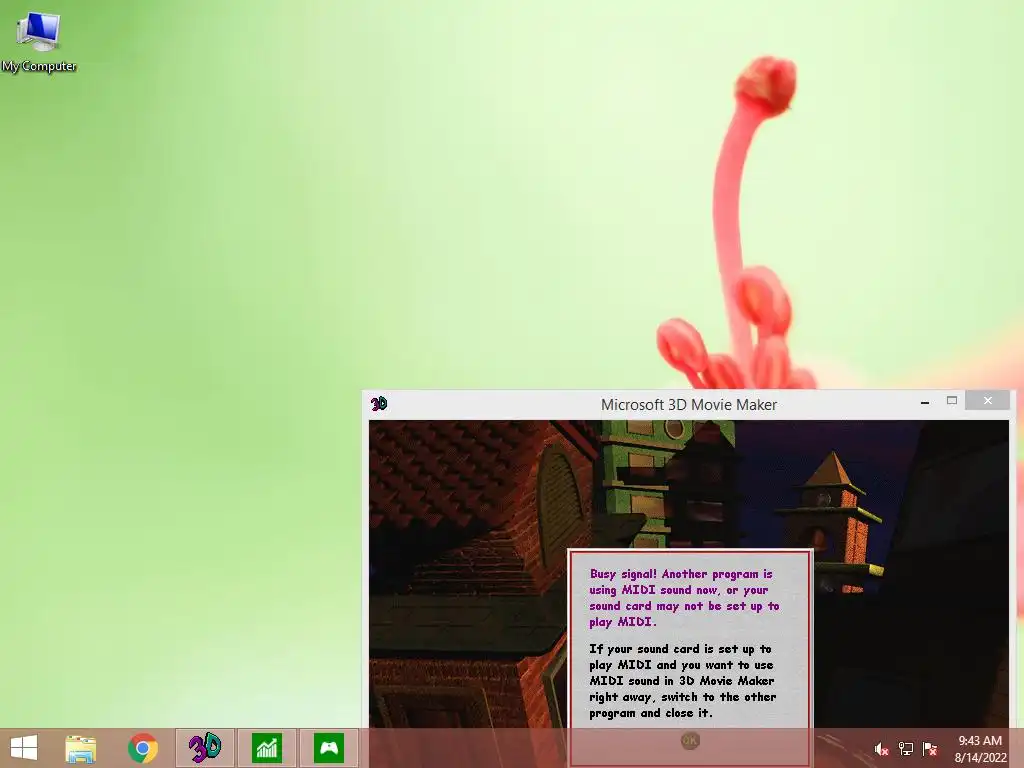Open Google Chrome from the taskbar

point(142,748)
